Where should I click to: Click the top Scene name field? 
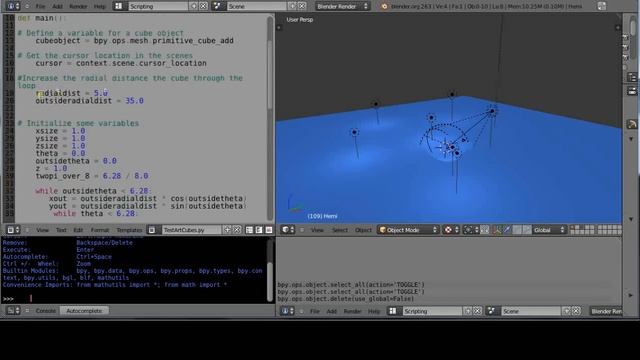(x=257, y=6)
